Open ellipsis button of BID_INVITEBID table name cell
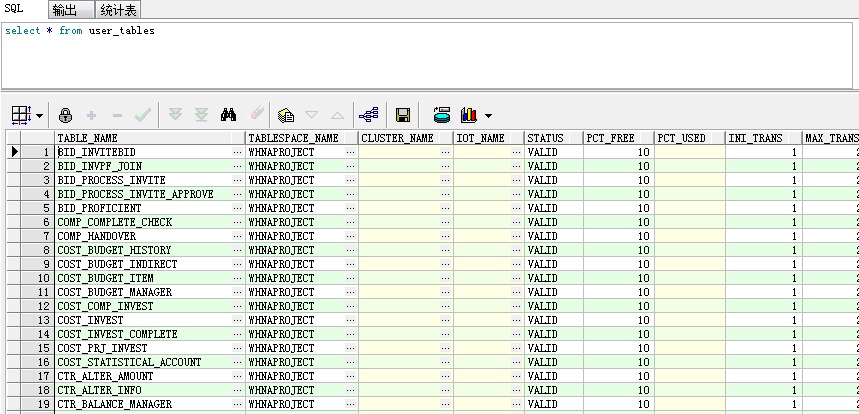Screen dimensions: 859x414 (x=238, y=152)
